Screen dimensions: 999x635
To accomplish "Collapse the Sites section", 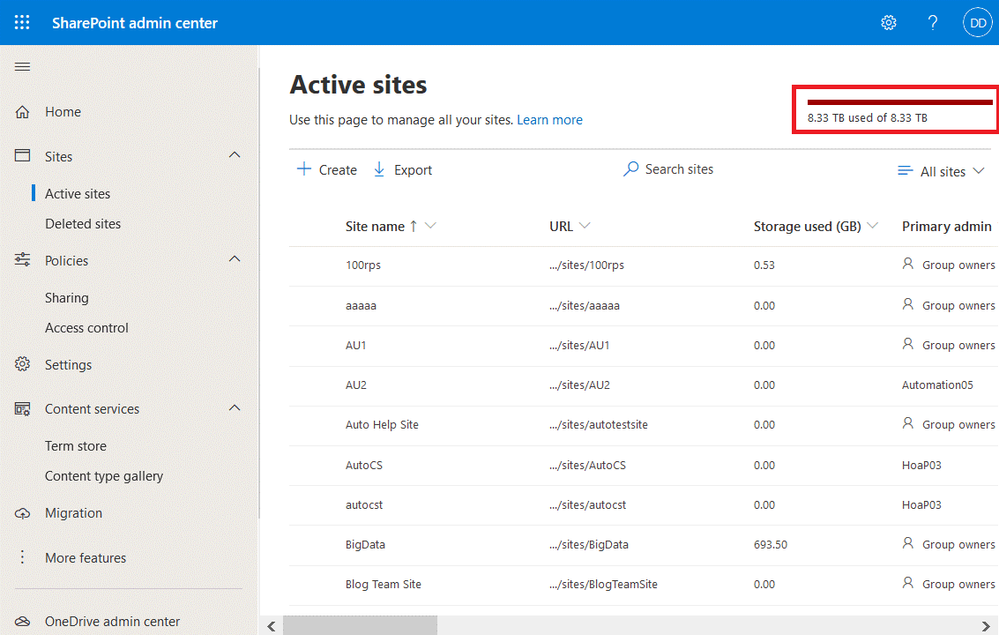I will click(x=234, y=155).
